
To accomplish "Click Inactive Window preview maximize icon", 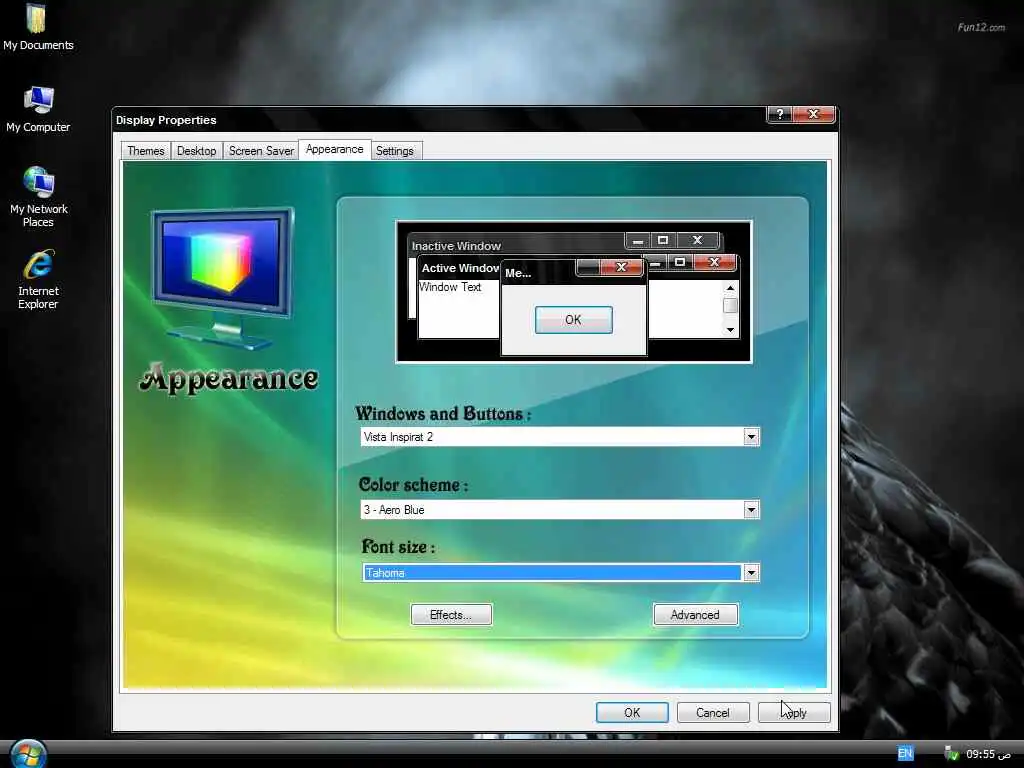I will point(663,240).
